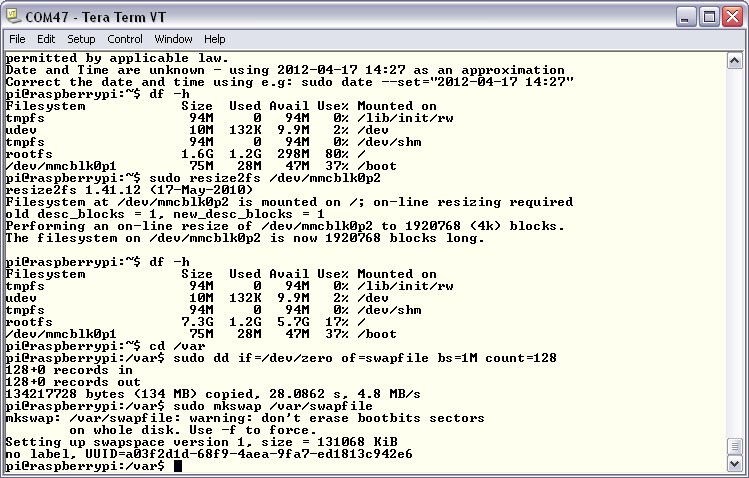Click the 'permitted by applicable law.' line
This screenshot has width=749, height=478.
pos(118,58)
